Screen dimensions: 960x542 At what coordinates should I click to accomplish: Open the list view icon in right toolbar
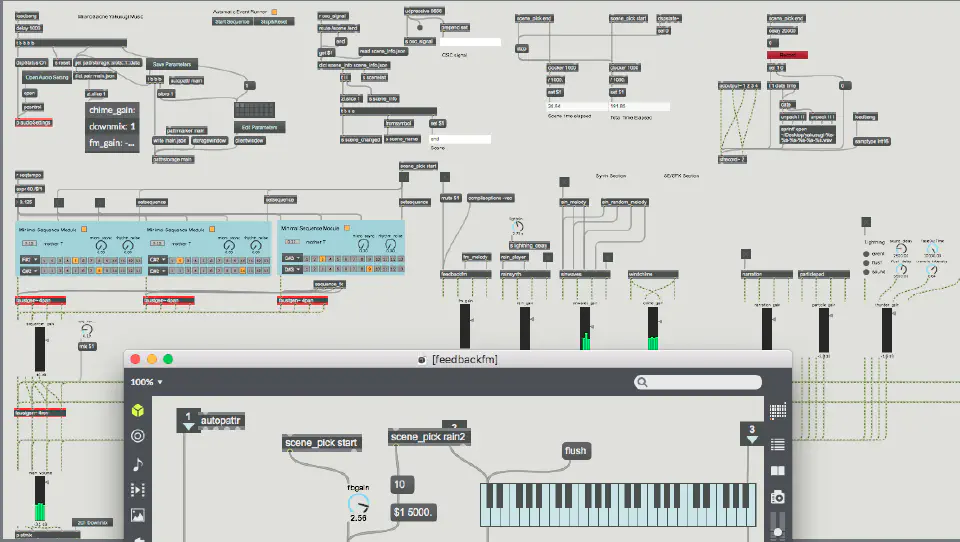pos(777,444)
